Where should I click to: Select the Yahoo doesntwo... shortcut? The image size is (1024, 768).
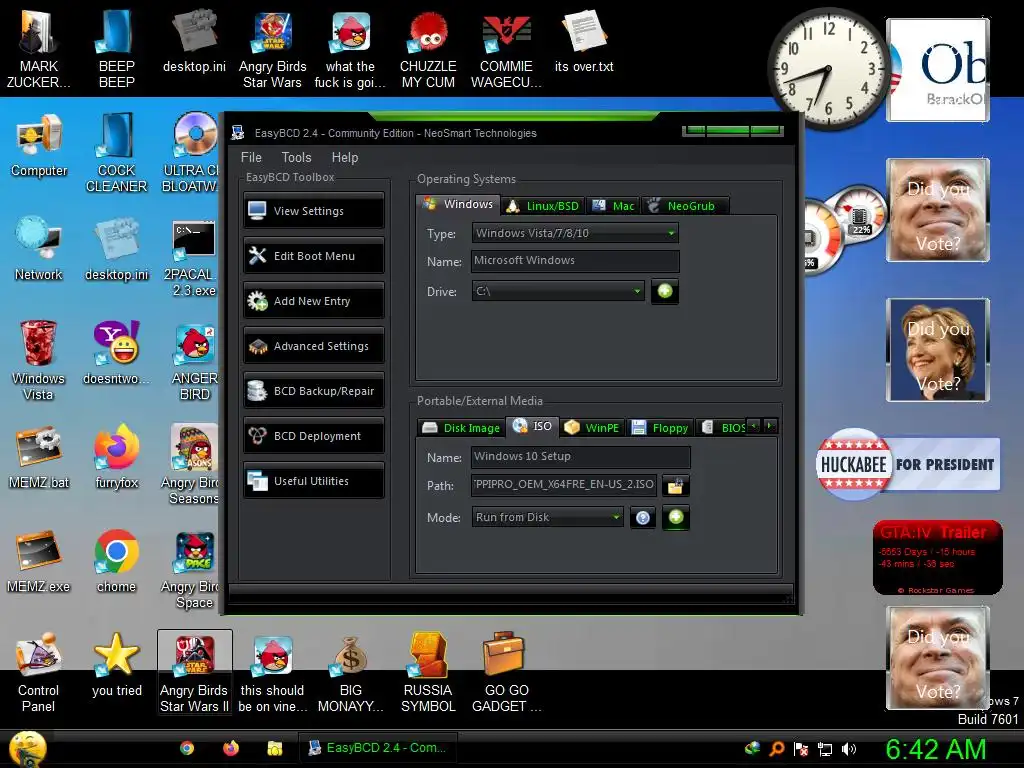116,353
